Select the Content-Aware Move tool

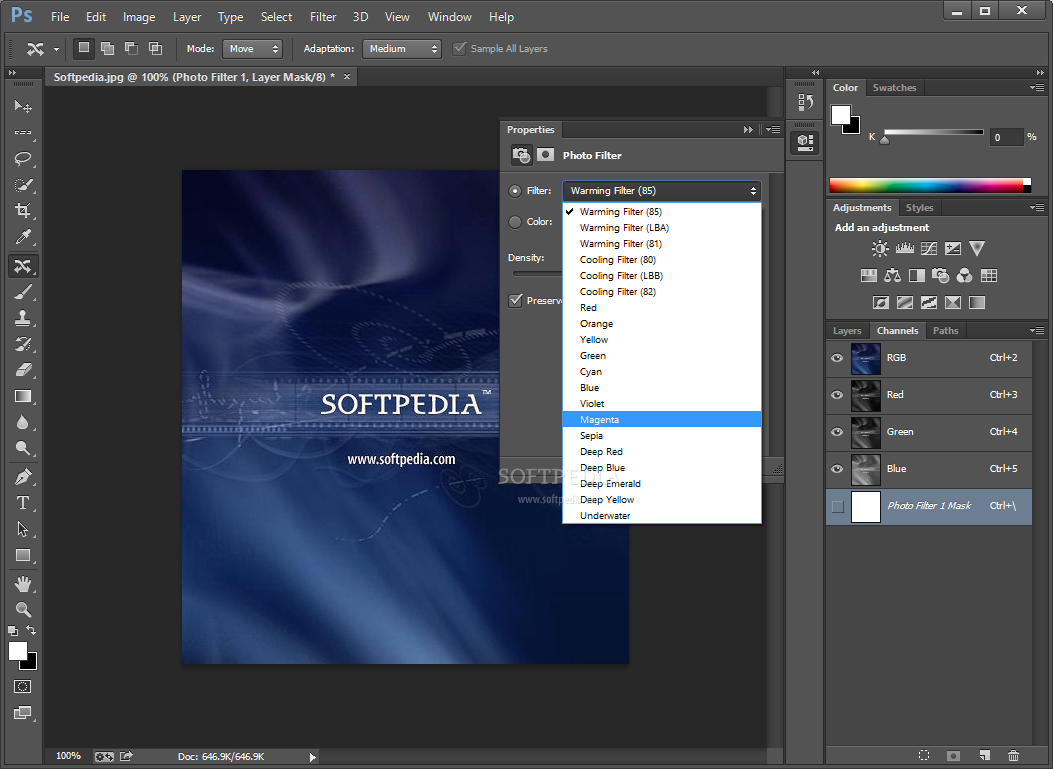(23, 266)
